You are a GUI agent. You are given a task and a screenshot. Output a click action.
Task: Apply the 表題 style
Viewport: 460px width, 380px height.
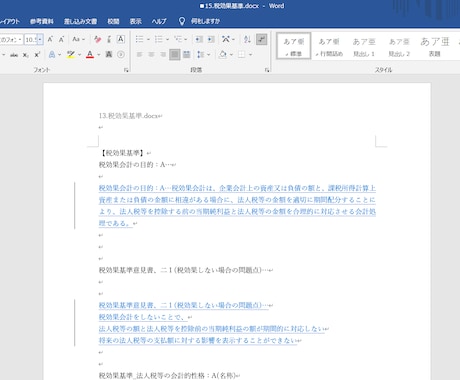tap(435, 46)
